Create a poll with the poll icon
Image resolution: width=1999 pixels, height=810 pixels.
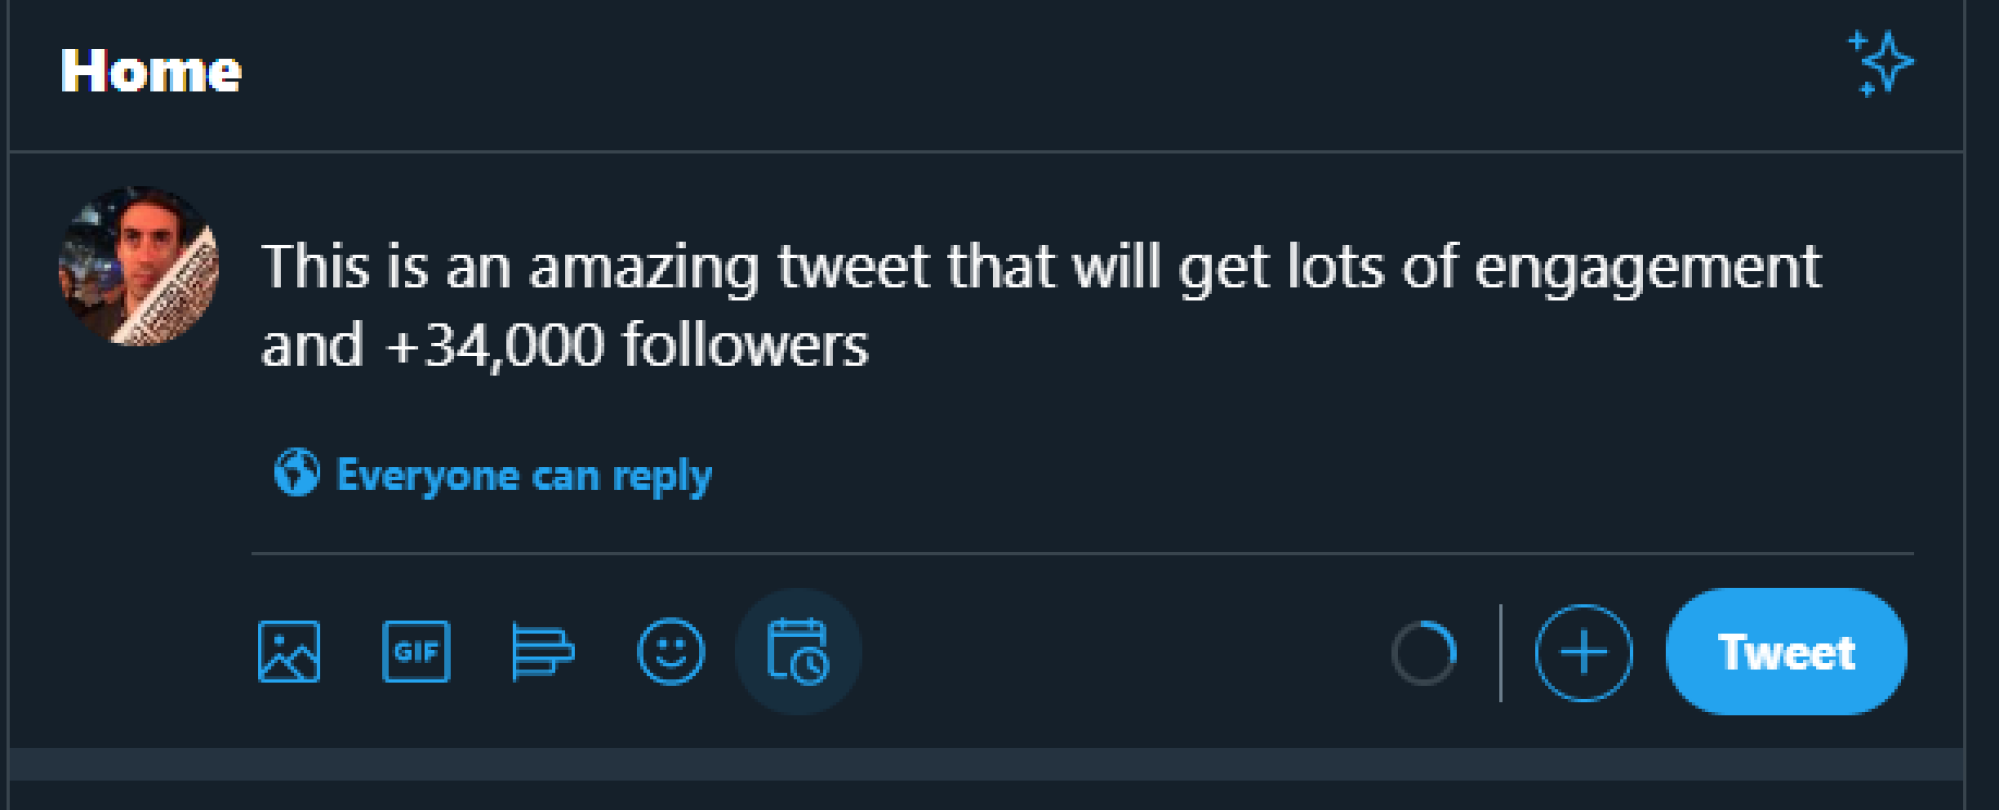click(543, 652)
